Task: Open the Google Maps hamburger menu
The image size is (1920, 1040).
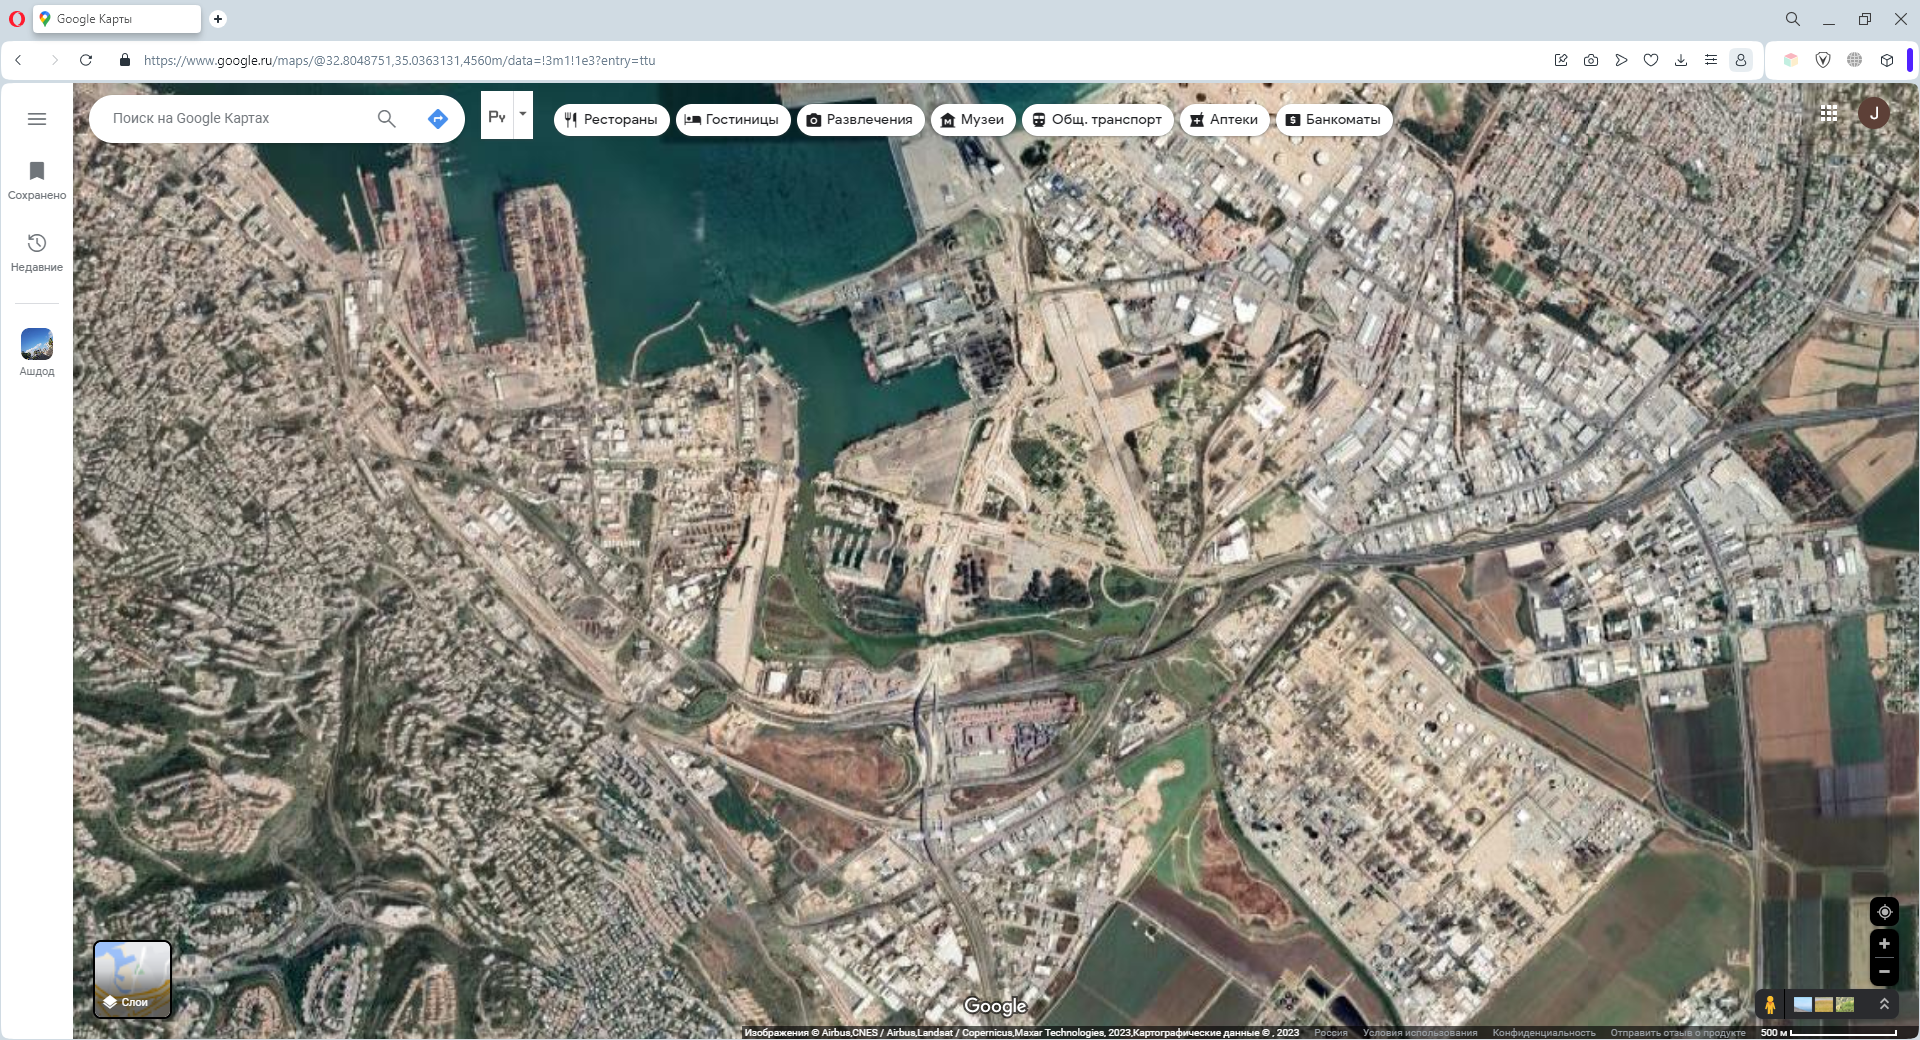Action: pos(37,119)
